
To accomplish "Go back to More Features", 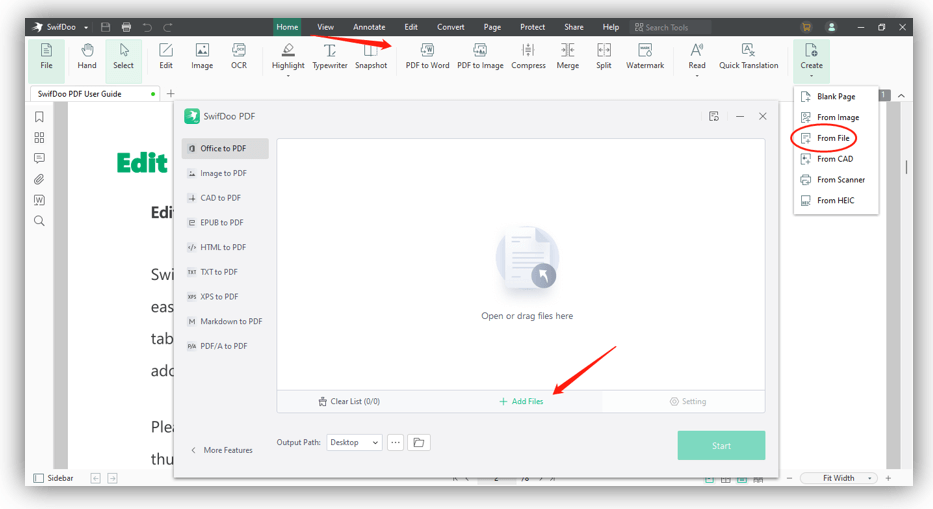I will coord(221,450).
